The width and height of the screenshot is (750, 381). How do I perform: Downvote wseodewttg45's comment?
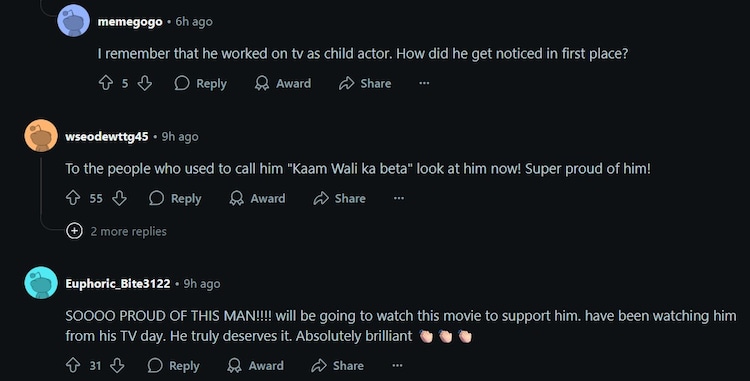click(119, 198)
